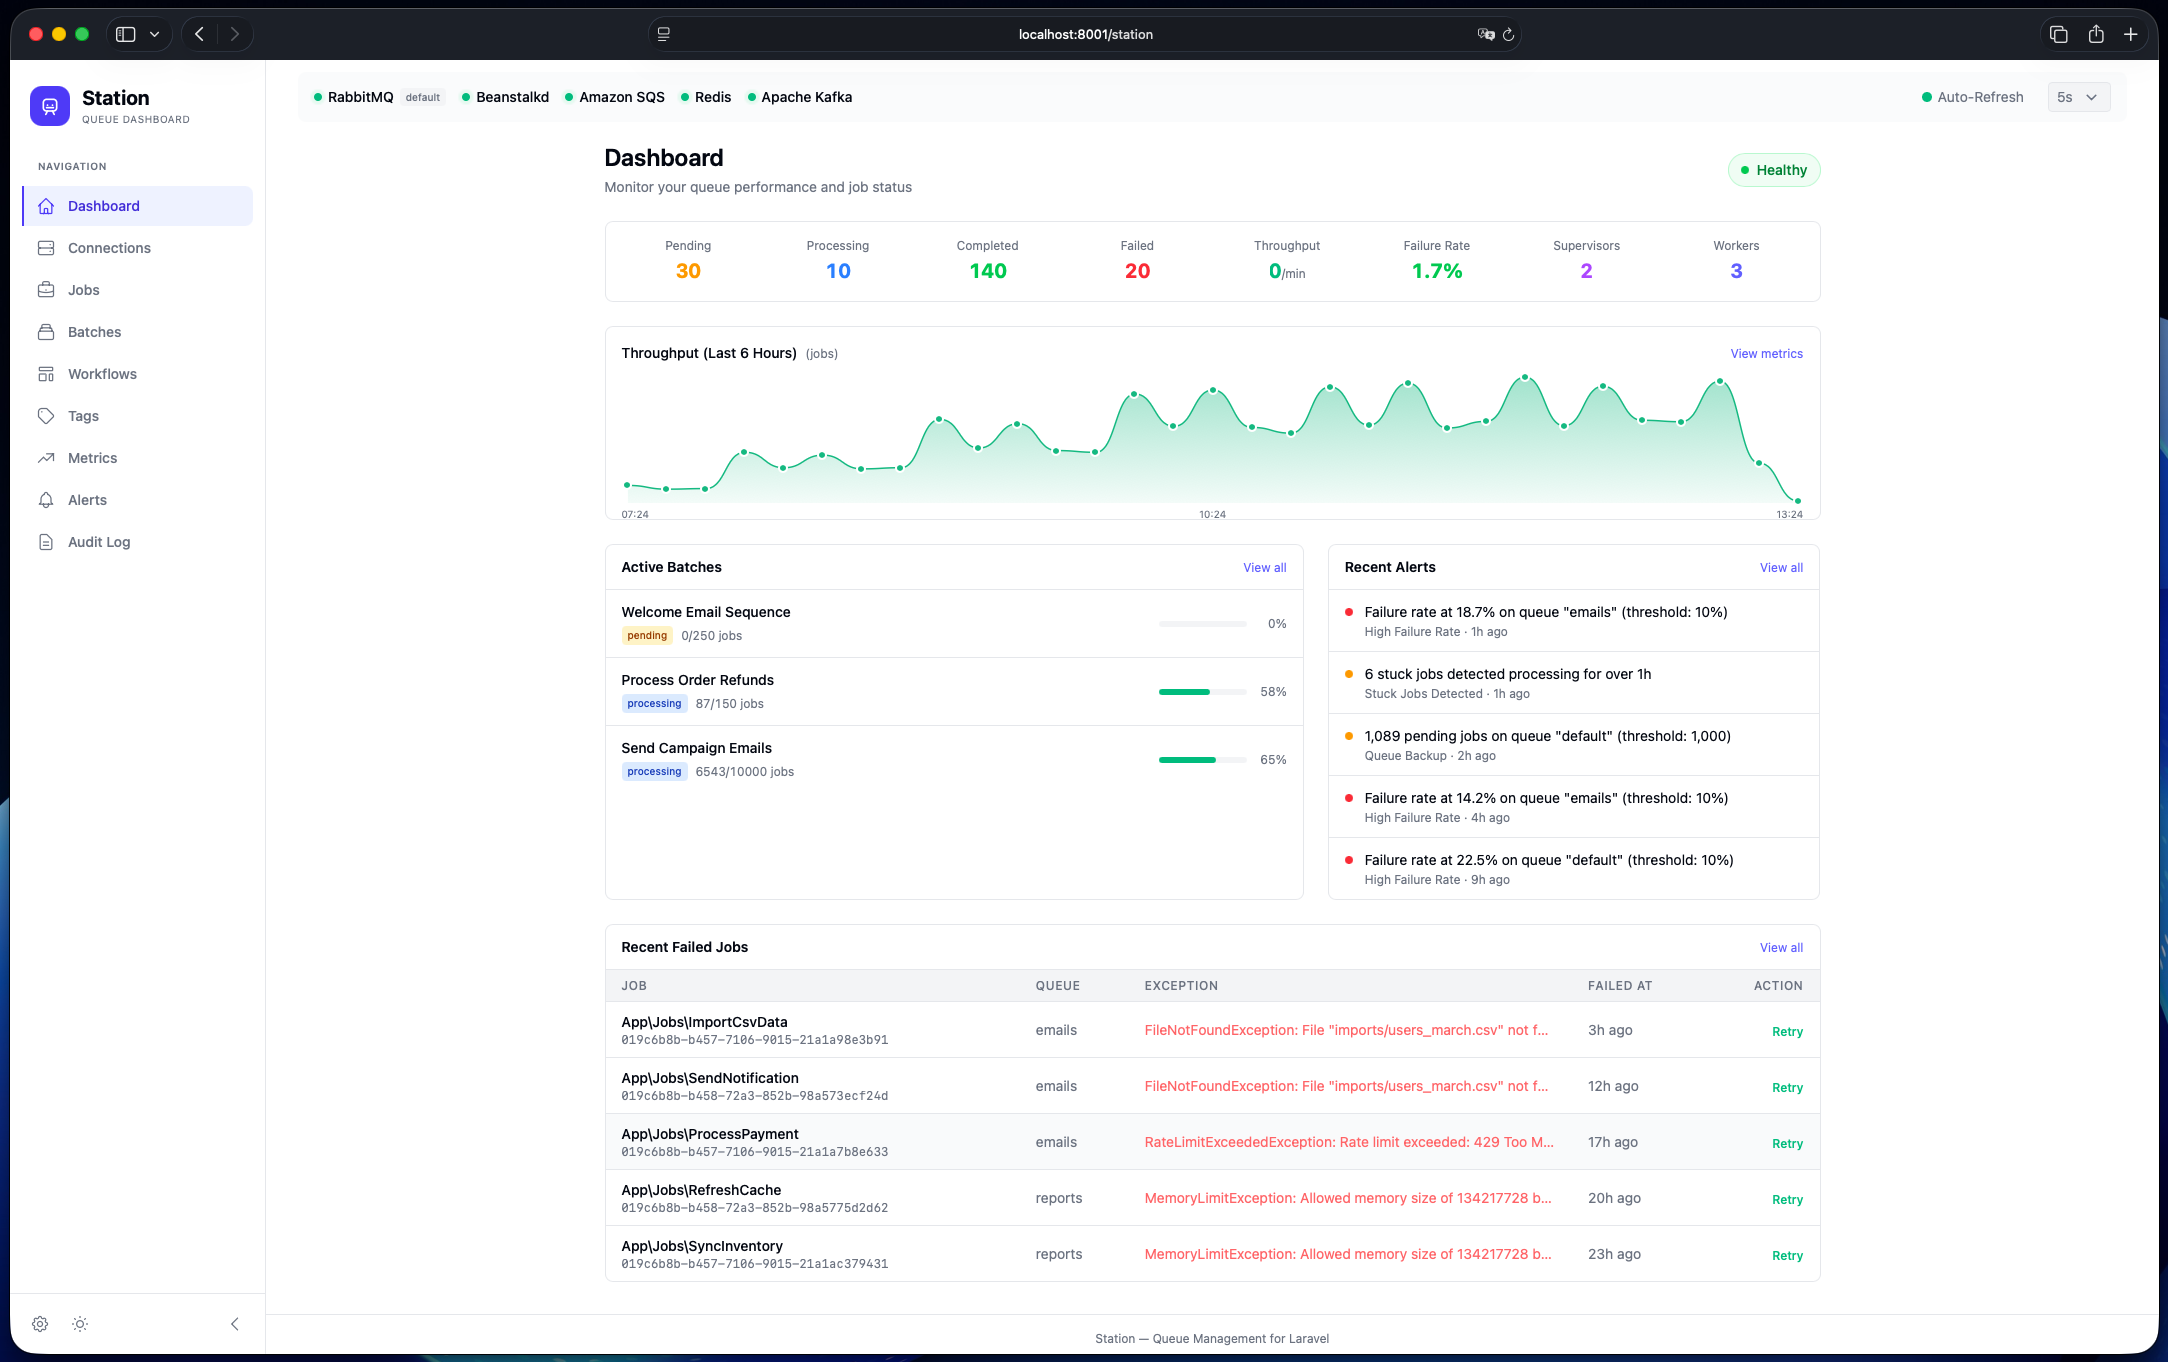2168x1362 pixels.
Task: Open Workflows via its sidebar icon
Action: pos(46,374)
